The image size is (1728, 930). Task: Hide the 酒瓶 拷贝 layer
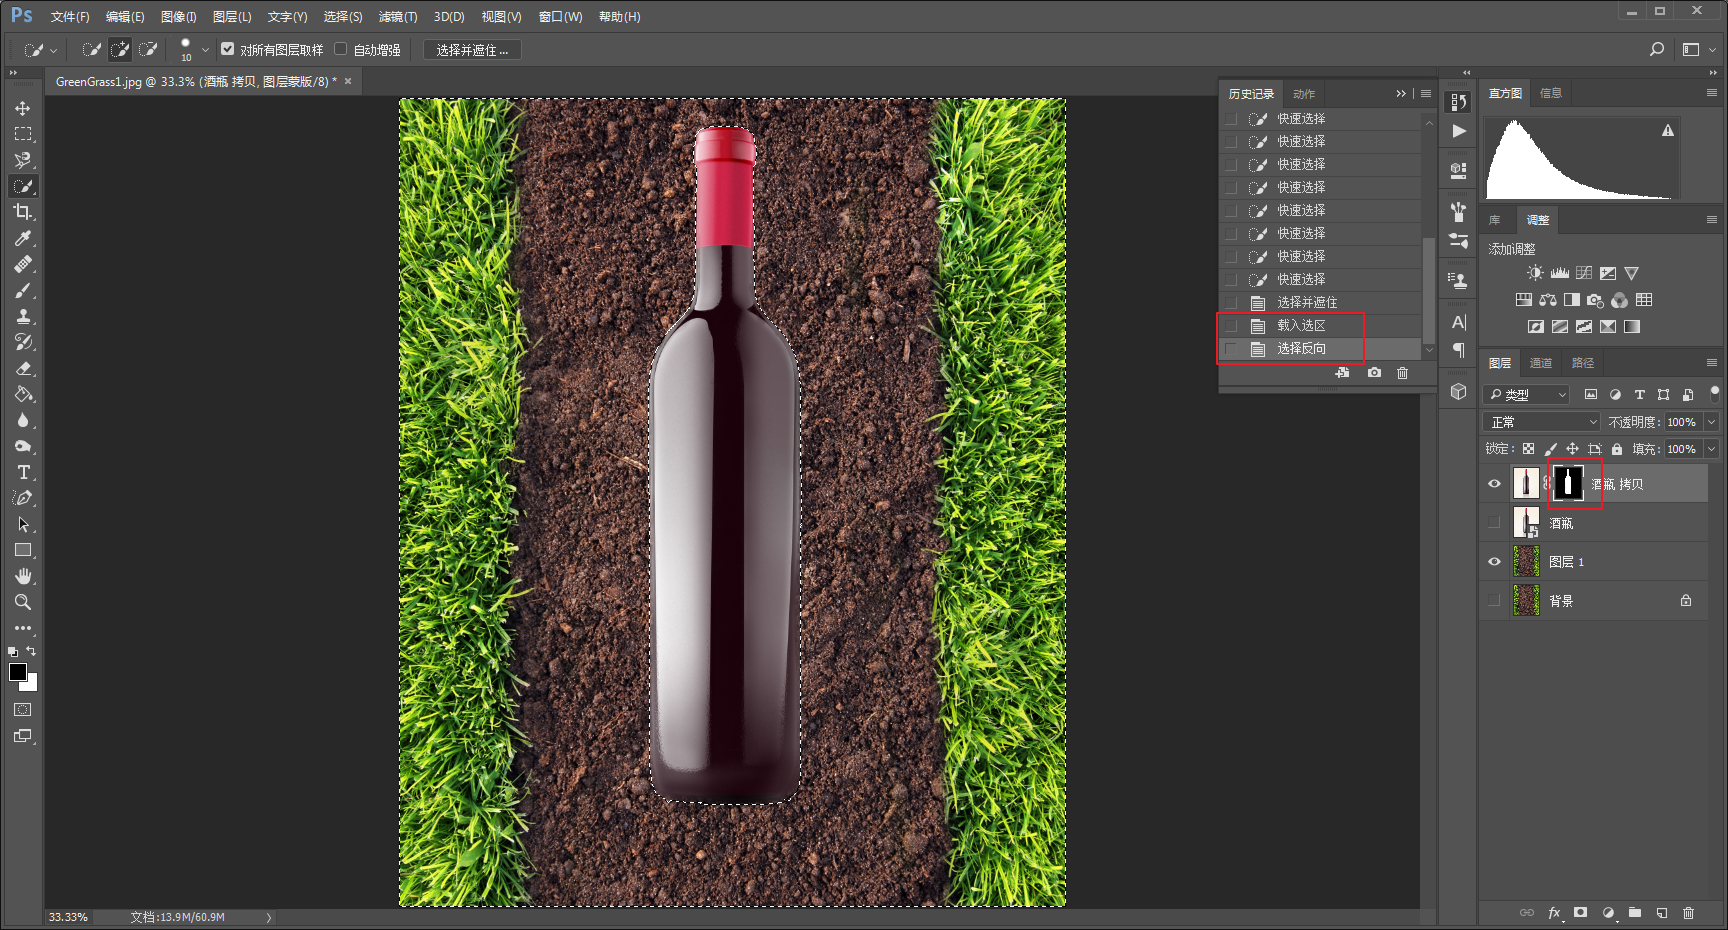tap(1494, 484)
